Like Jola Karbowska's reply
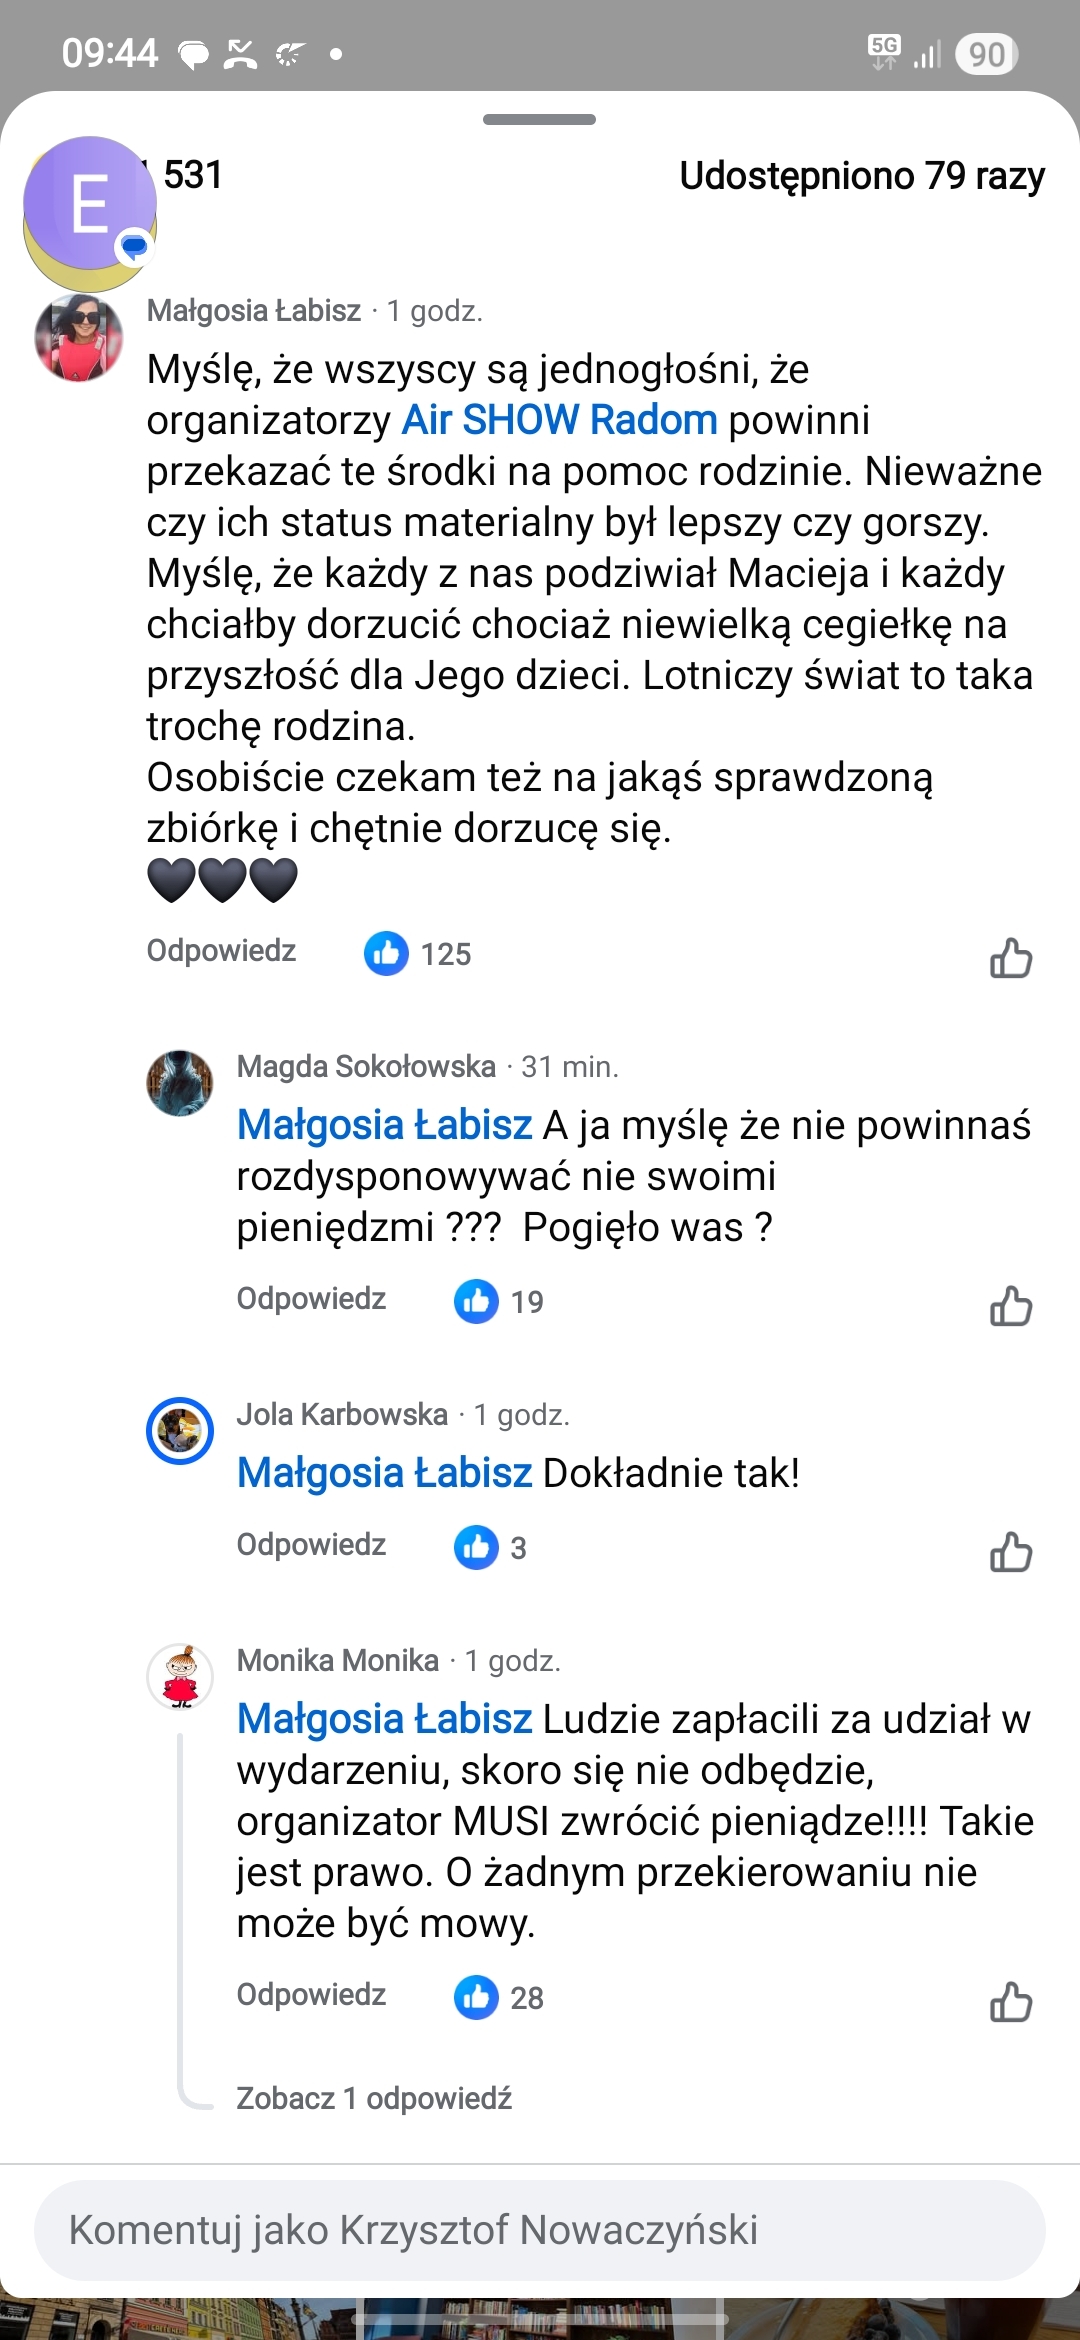This screenshot has width=1080, height=2340. (x=1010, y=1552)
